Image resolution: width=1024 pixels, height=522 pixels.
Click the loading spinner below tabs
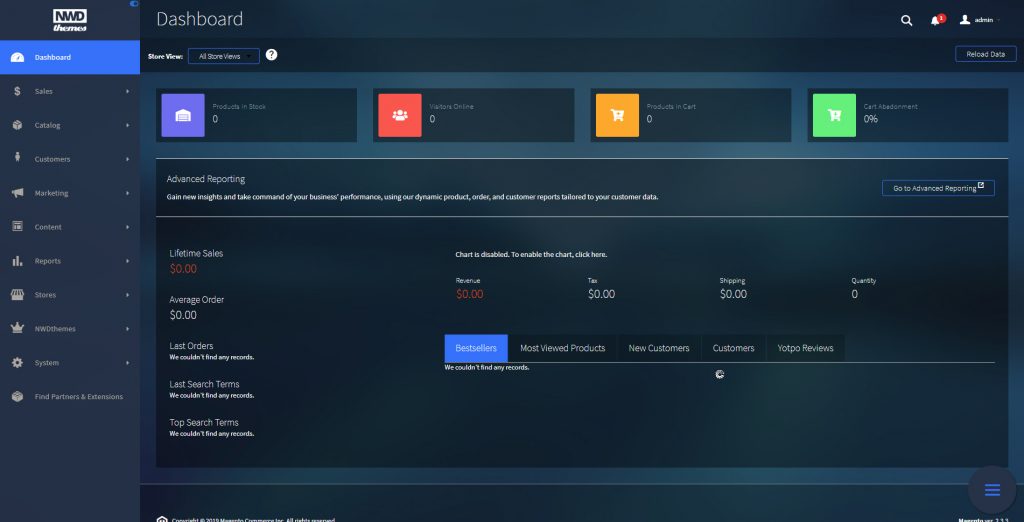(x=720, y=374)
